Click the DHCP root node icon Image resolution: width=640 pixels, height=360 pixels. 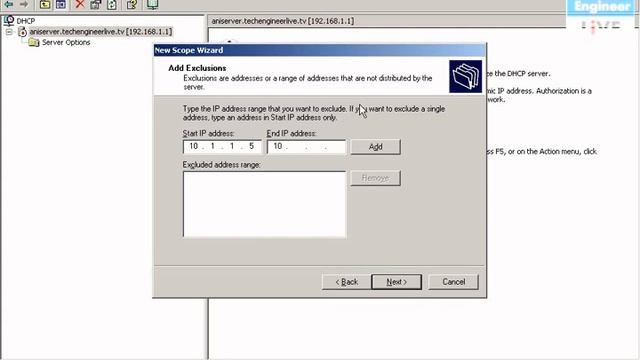[x=9, y=20]
